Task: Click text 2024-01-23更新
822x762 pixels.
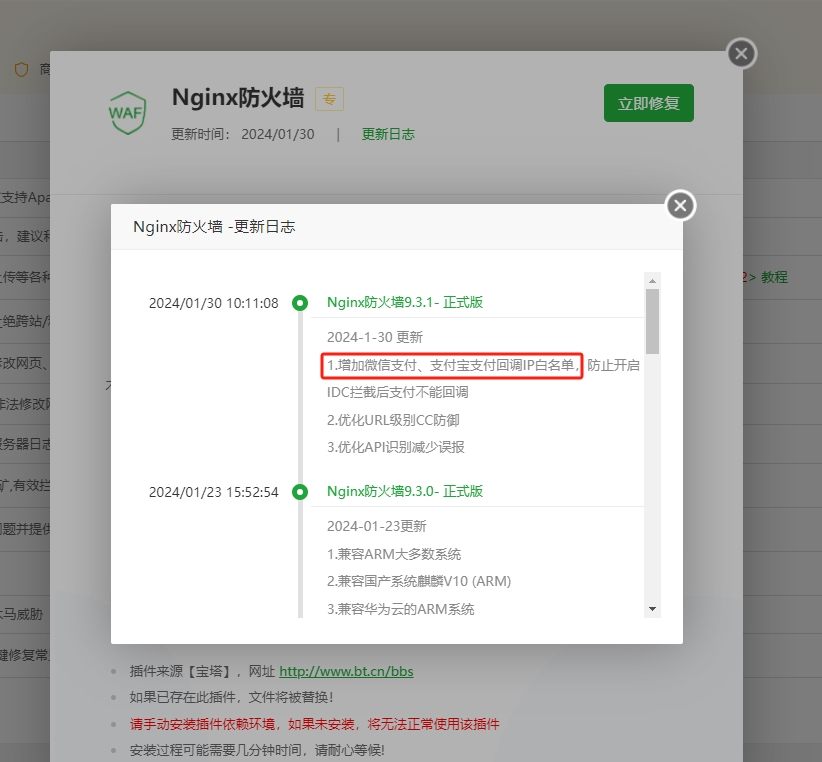Action: click(377, 526)
